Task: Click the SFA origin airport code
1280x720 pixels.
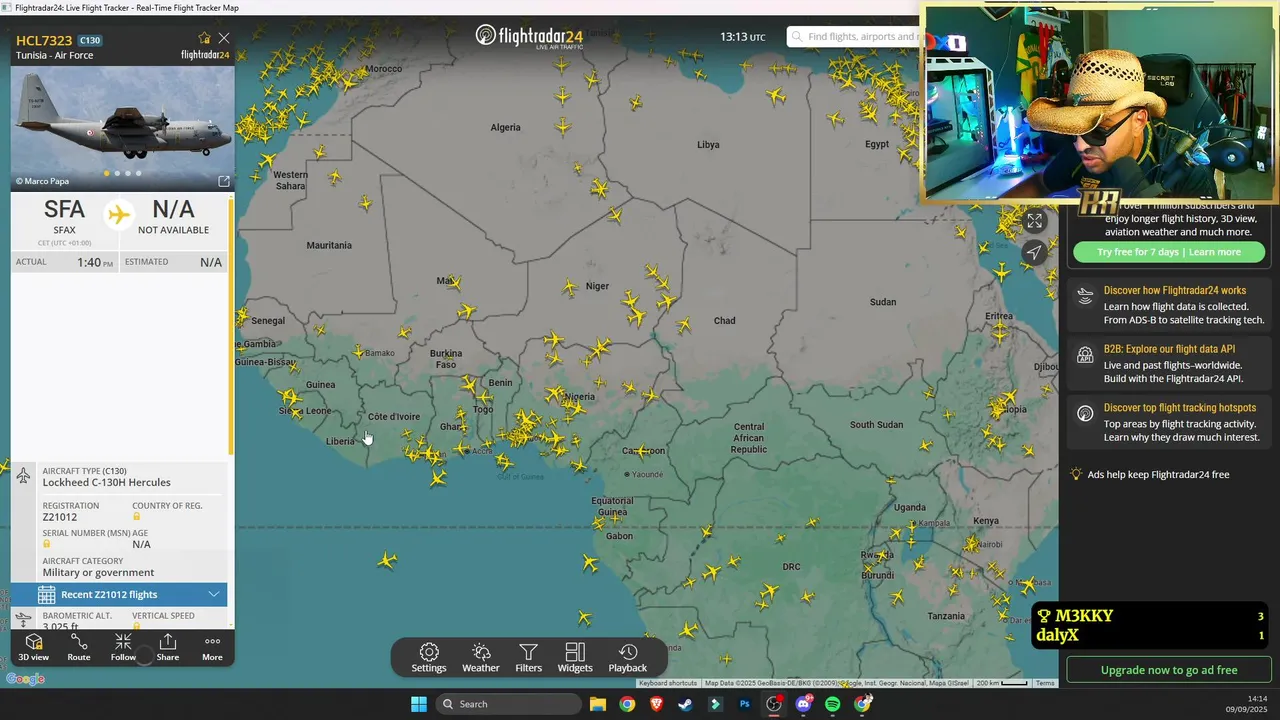Action: [x=64, y=210]
